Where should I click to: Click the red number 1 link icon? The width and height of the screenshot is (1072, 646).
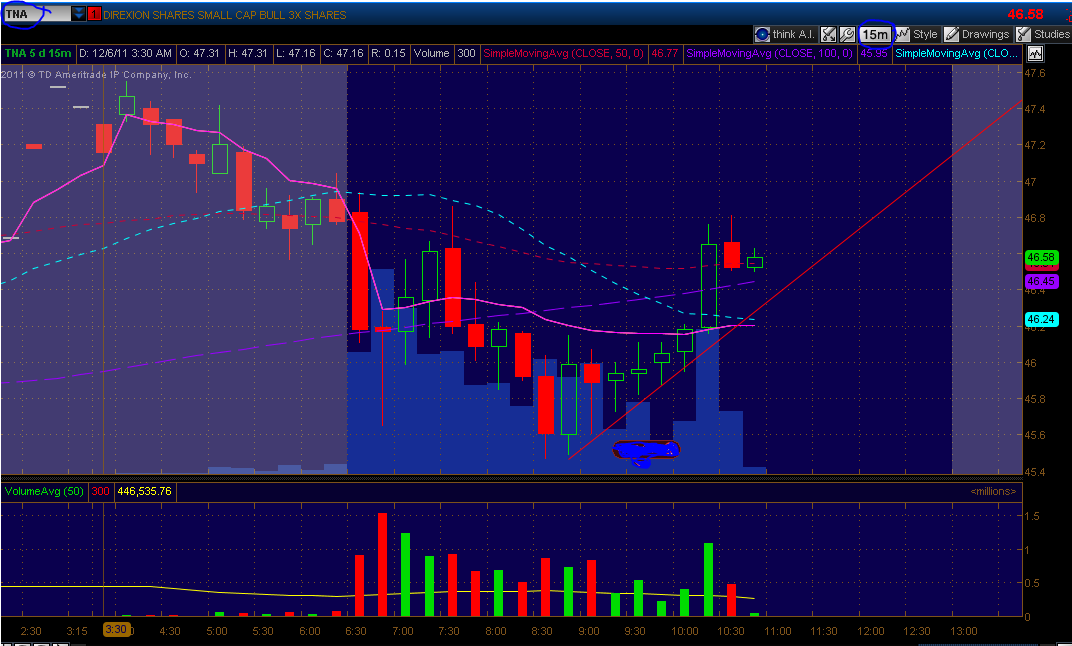click(94, 15)
